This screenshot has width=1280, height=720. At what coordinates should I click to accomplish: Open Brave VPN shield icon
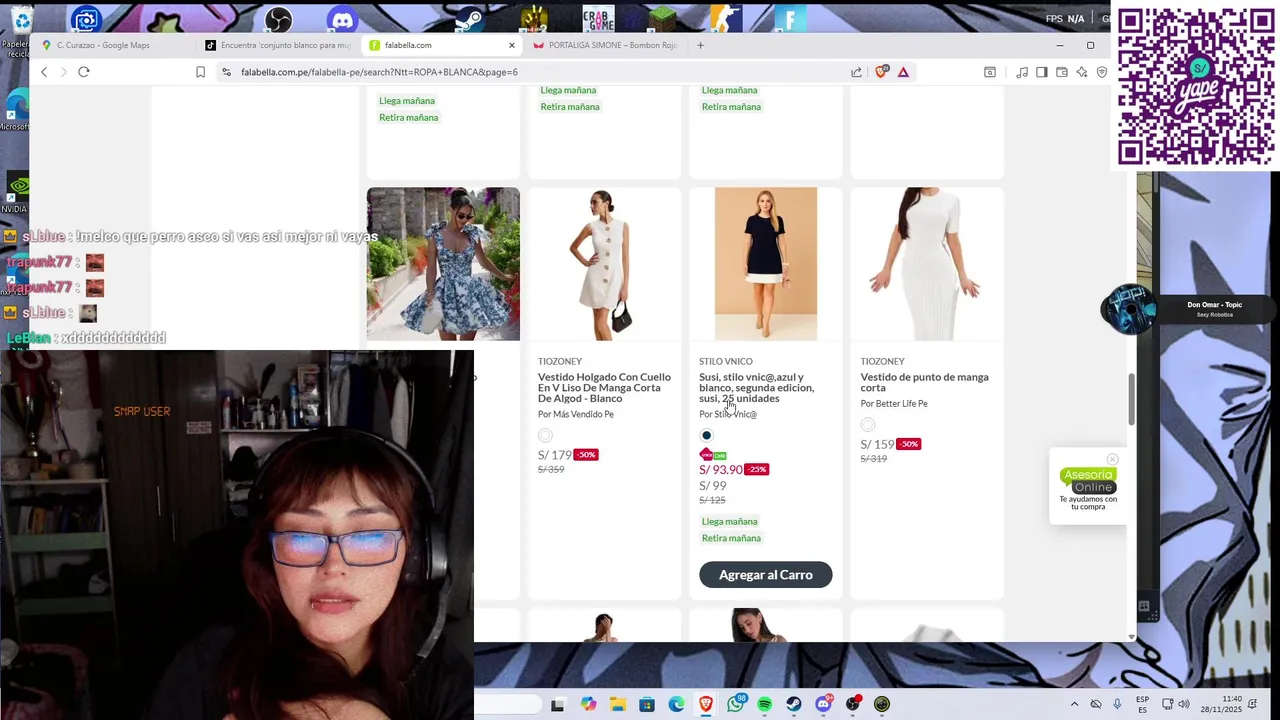tap(1102, 72)
